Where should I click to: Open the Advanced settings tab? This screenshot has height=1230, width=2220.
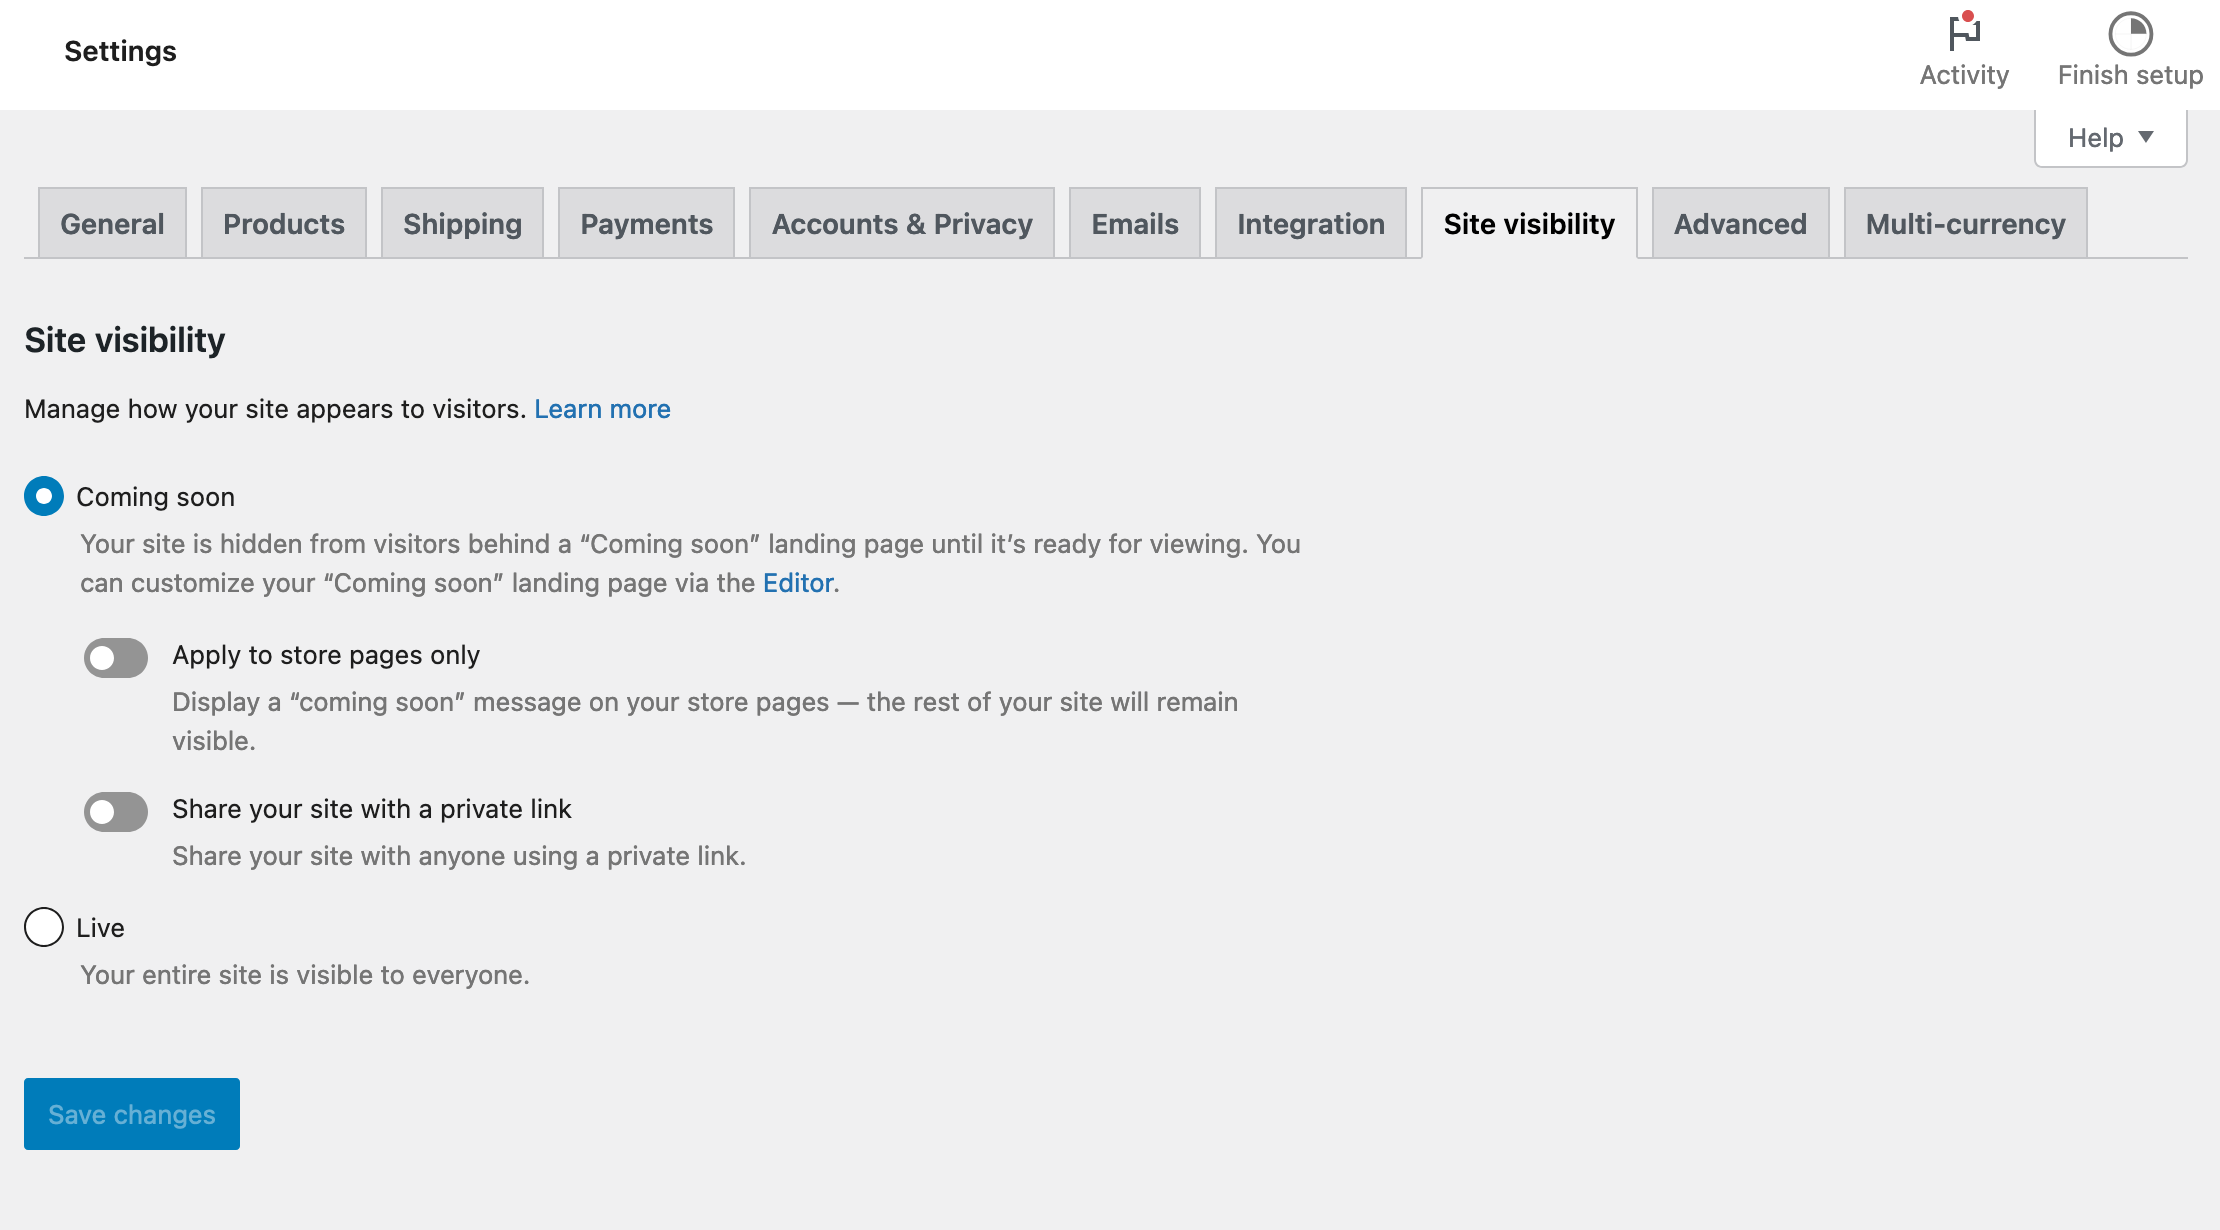tap(1739, 223)
